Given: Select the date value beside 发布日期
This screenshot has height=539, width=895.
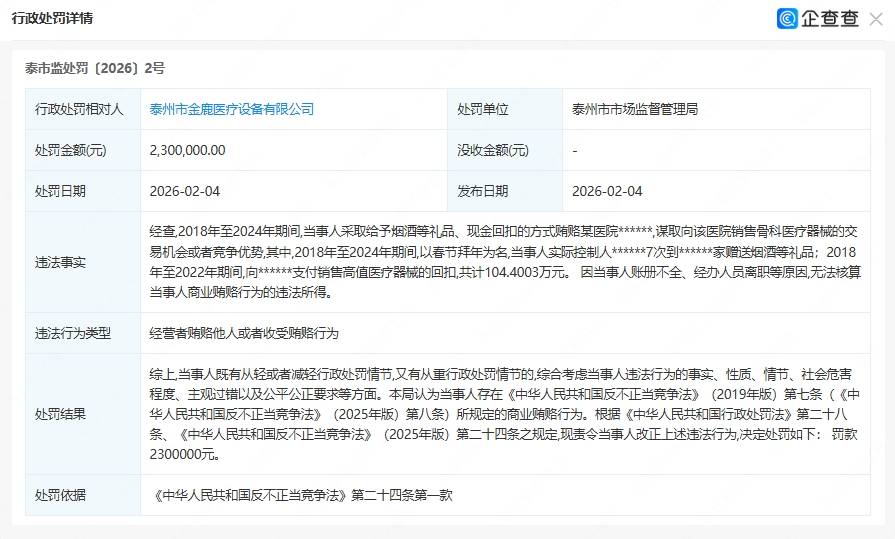Looking at the screenshot, I should (x=607, y=191).
